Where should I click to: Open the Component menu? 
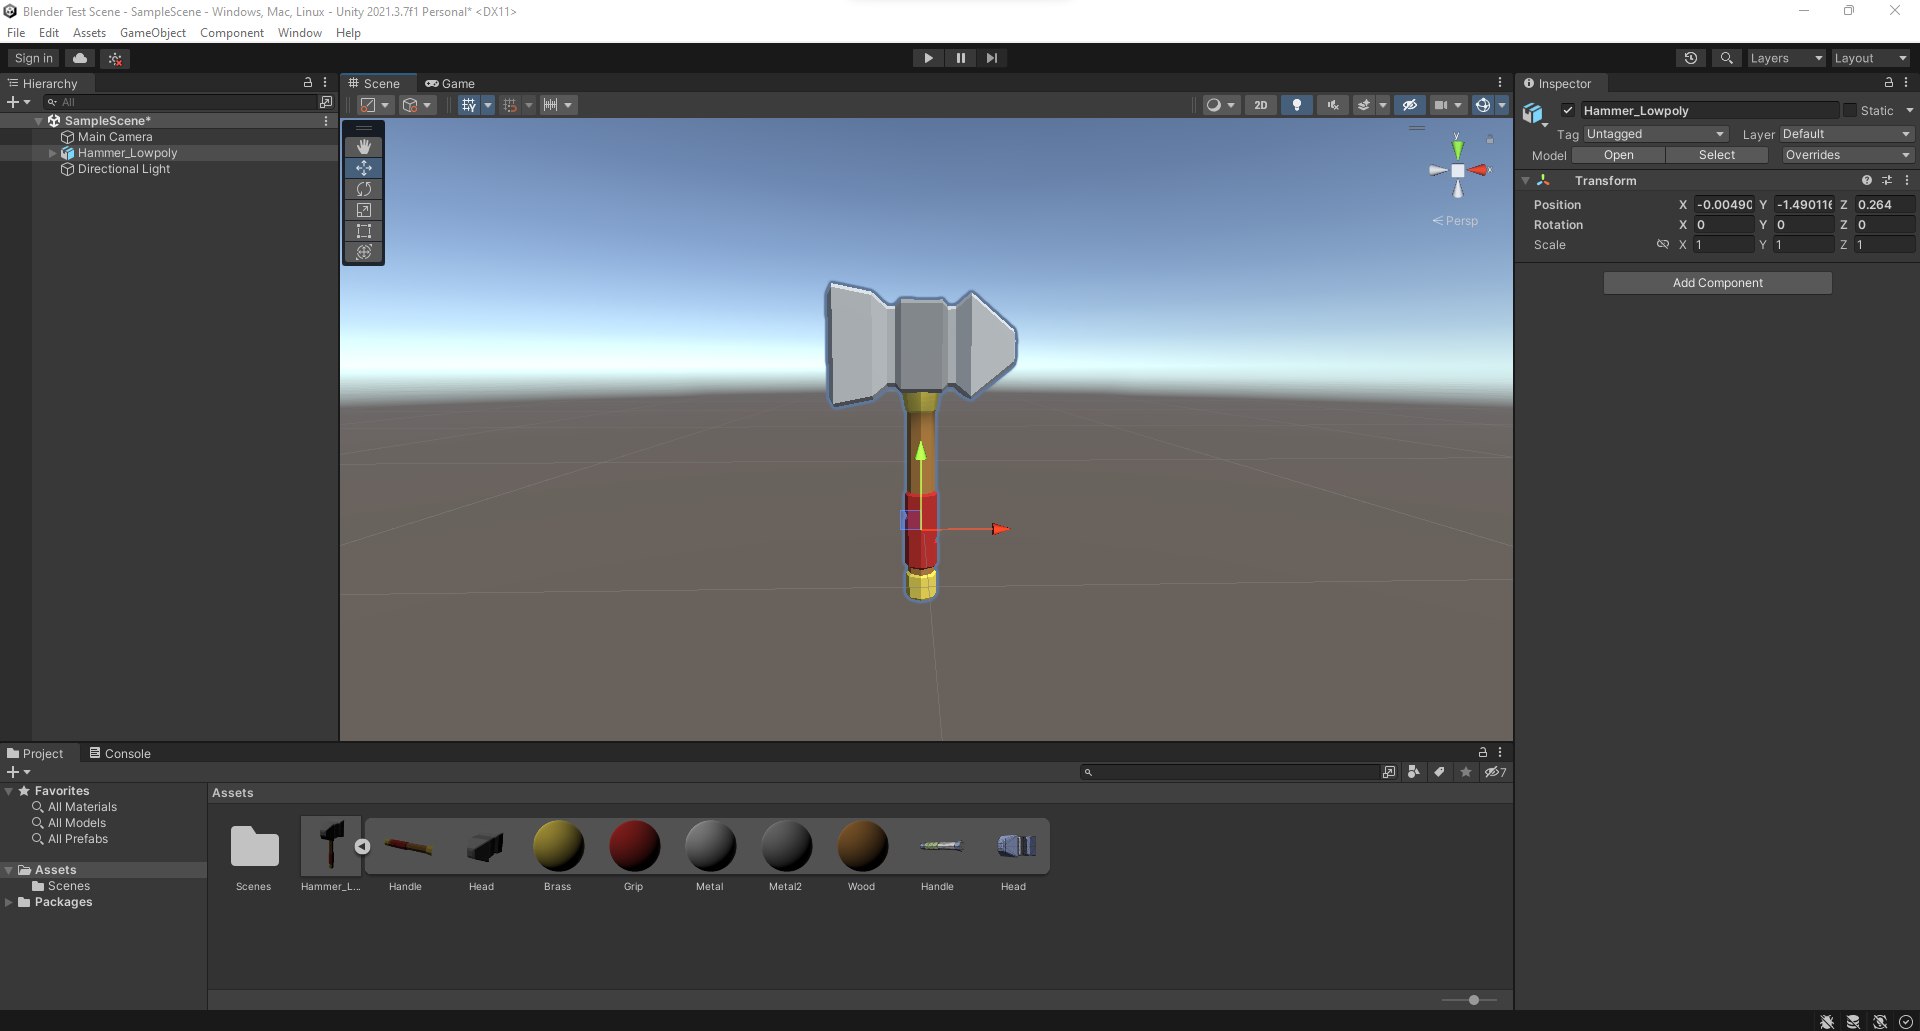(x=232, y=33)
